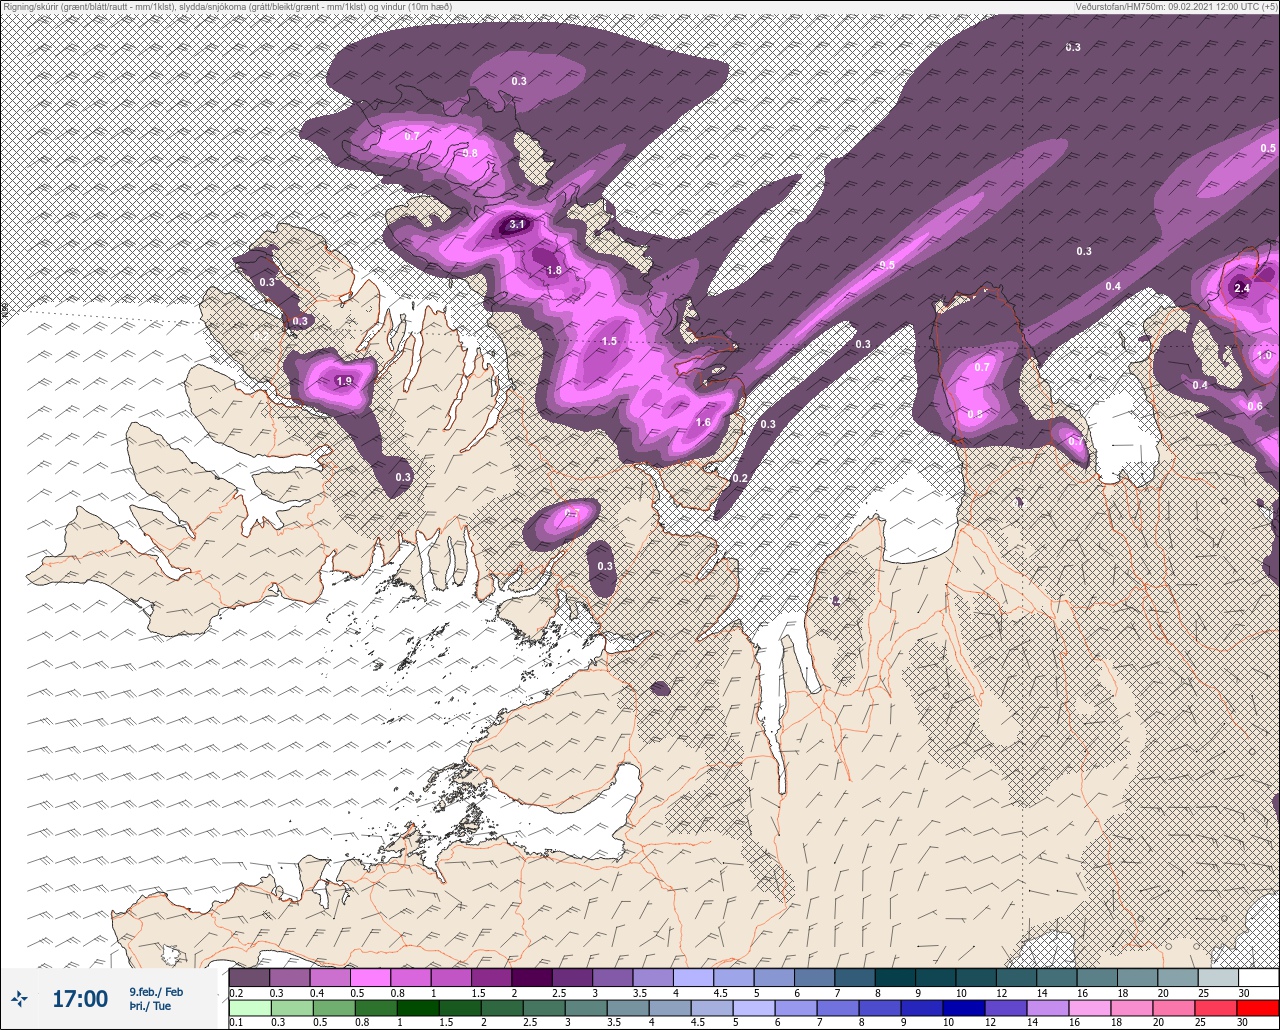Pick the snow legend swatch between 4 and 4.5
This screenshot has height=1030, width=1280.
pos(693,977)
